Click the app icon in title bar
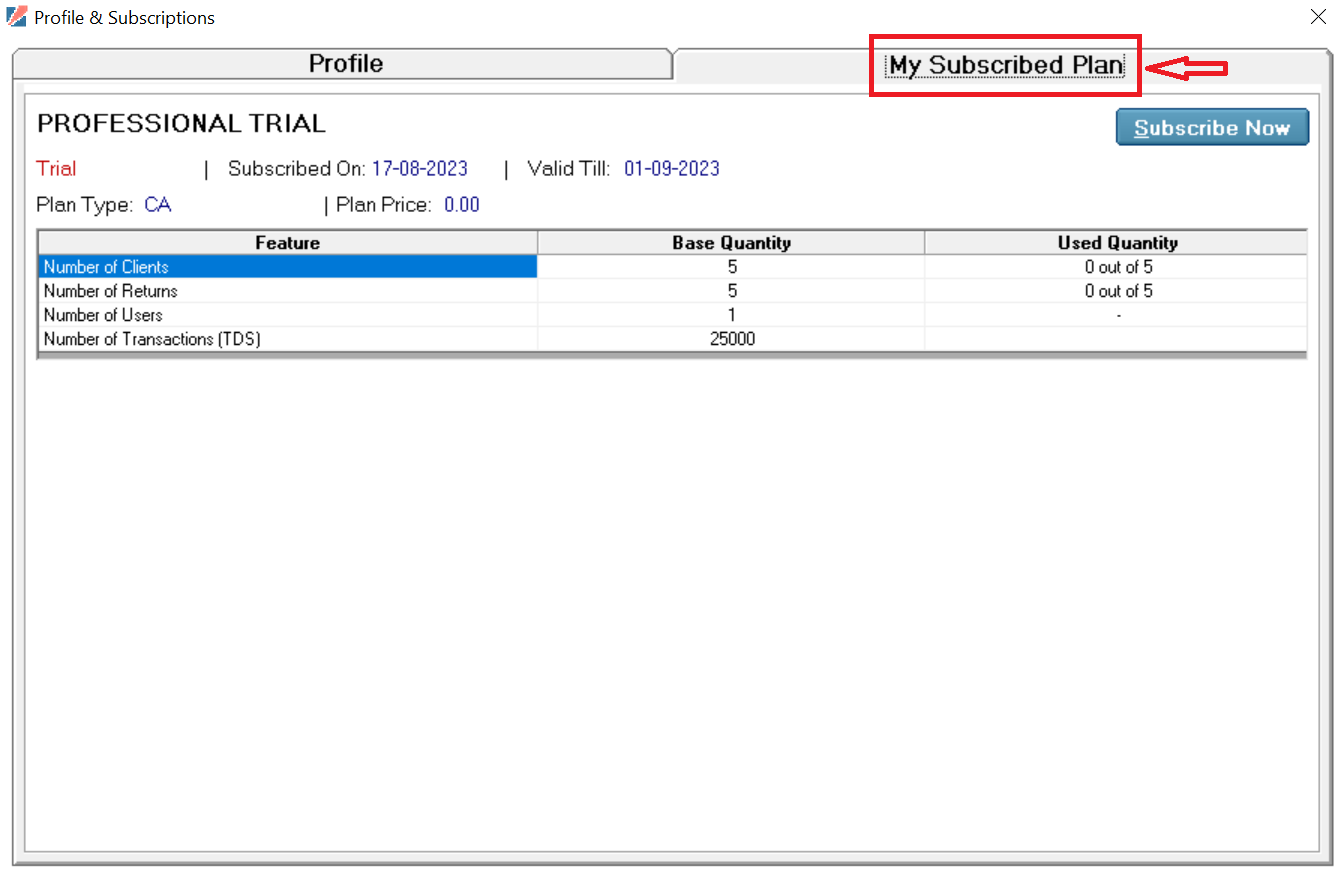The height and width of the screenshot is (873, 1342). pos(16,17)
